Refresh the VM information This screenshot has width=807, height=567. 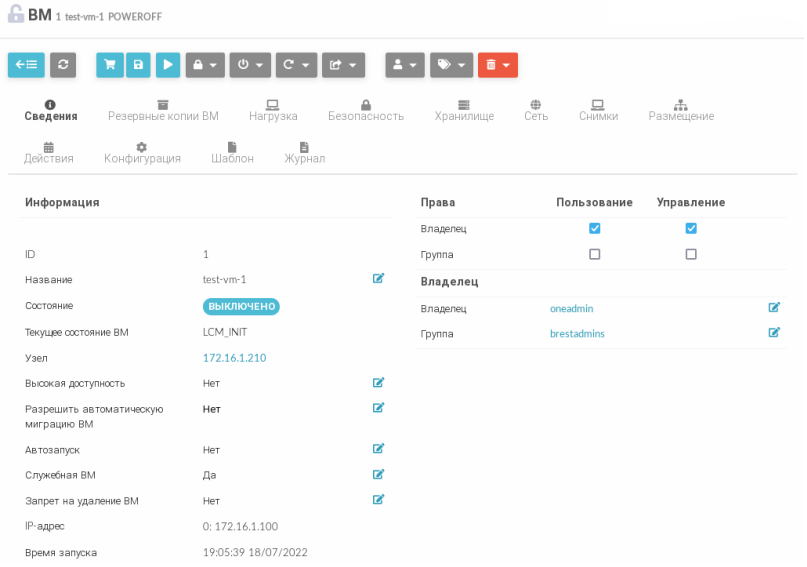(x=63, y=65)
